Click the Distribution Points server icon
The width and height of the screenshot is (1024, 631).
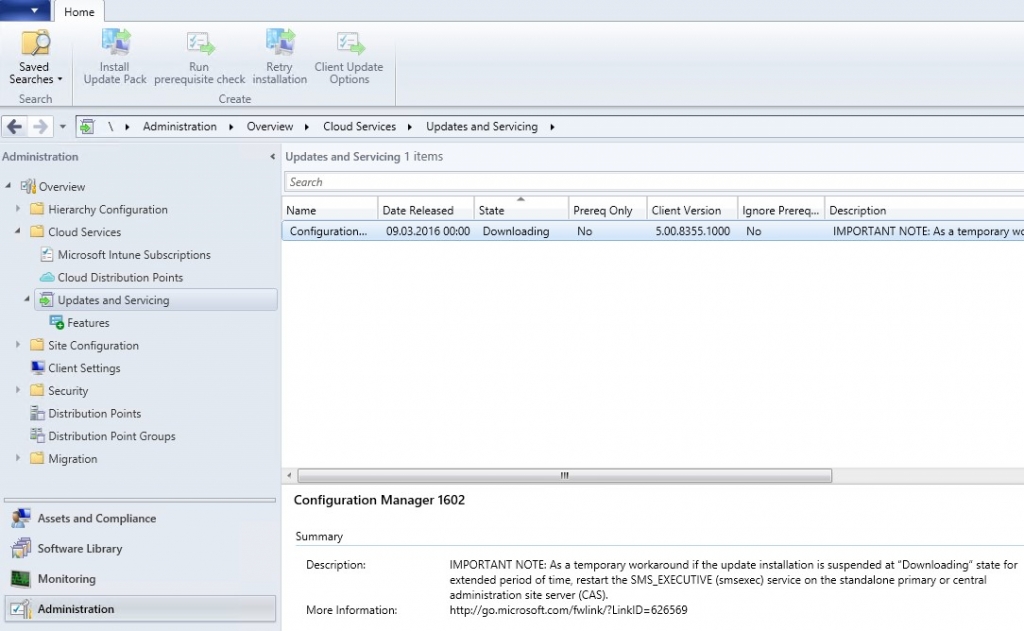(x=37, y=413)
